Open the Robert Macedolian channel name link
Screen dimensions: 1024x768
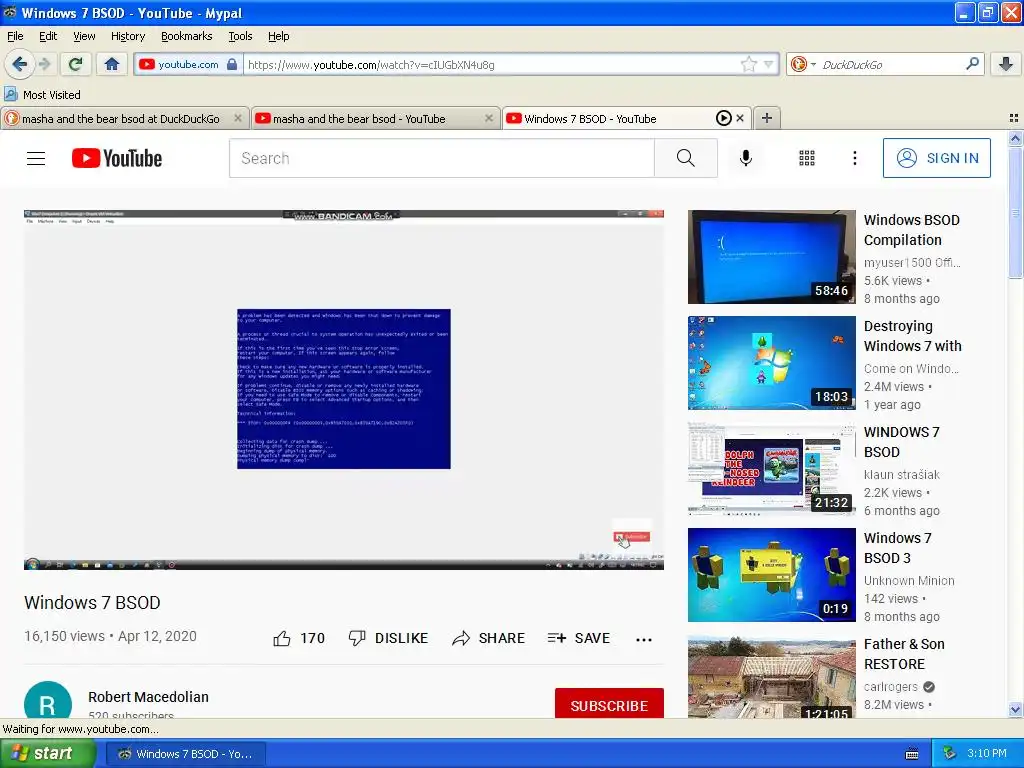[148, 697]
